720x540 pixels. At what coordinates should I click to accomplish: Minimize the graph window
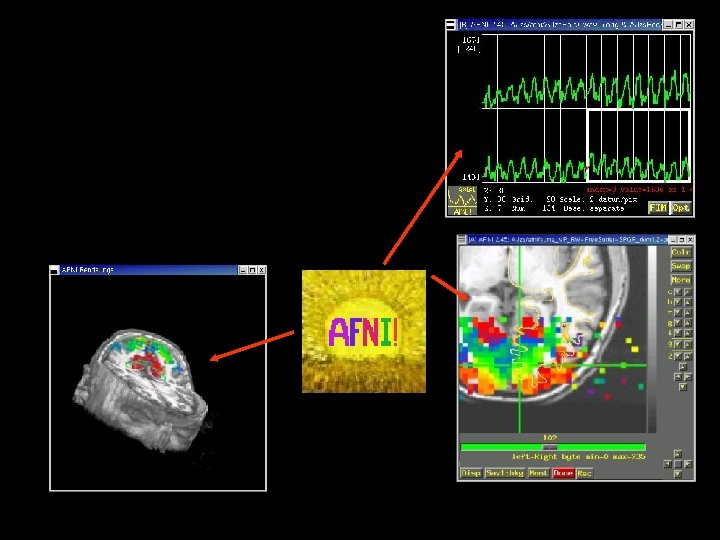coord(669,25)
